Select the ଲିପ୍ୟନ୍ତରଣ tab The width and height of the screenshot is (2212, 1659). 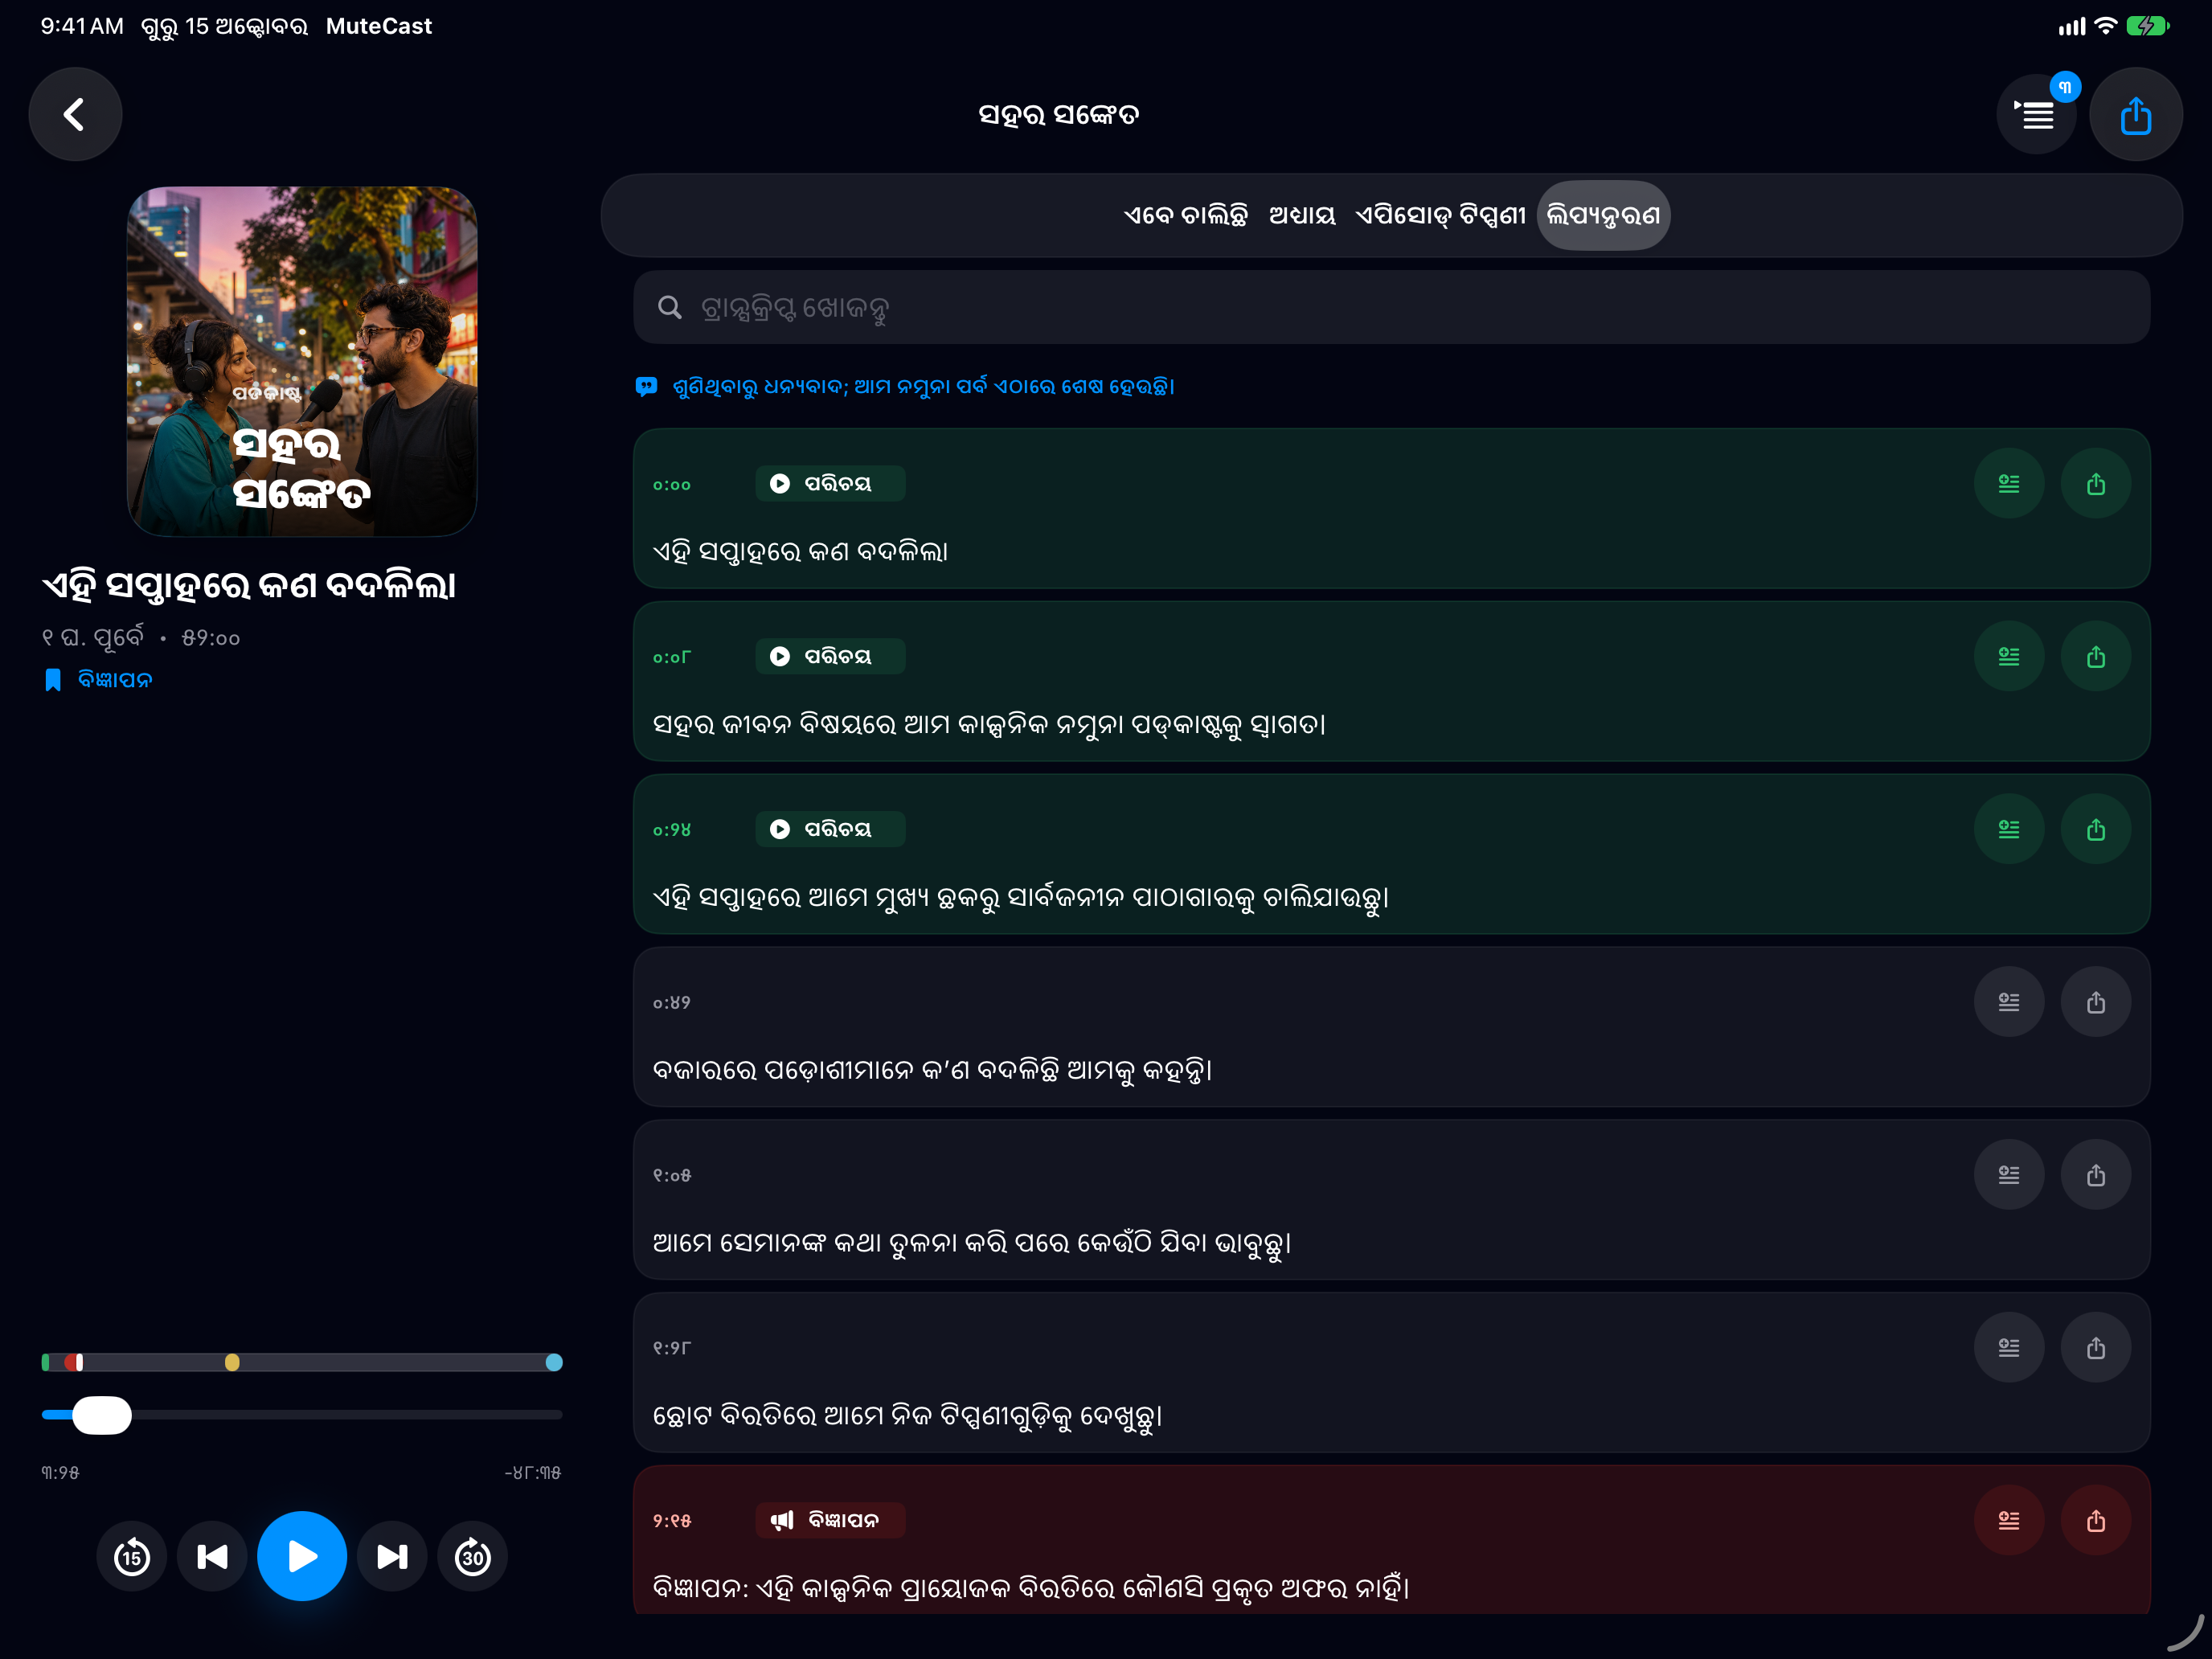[x=1603, y=215]
